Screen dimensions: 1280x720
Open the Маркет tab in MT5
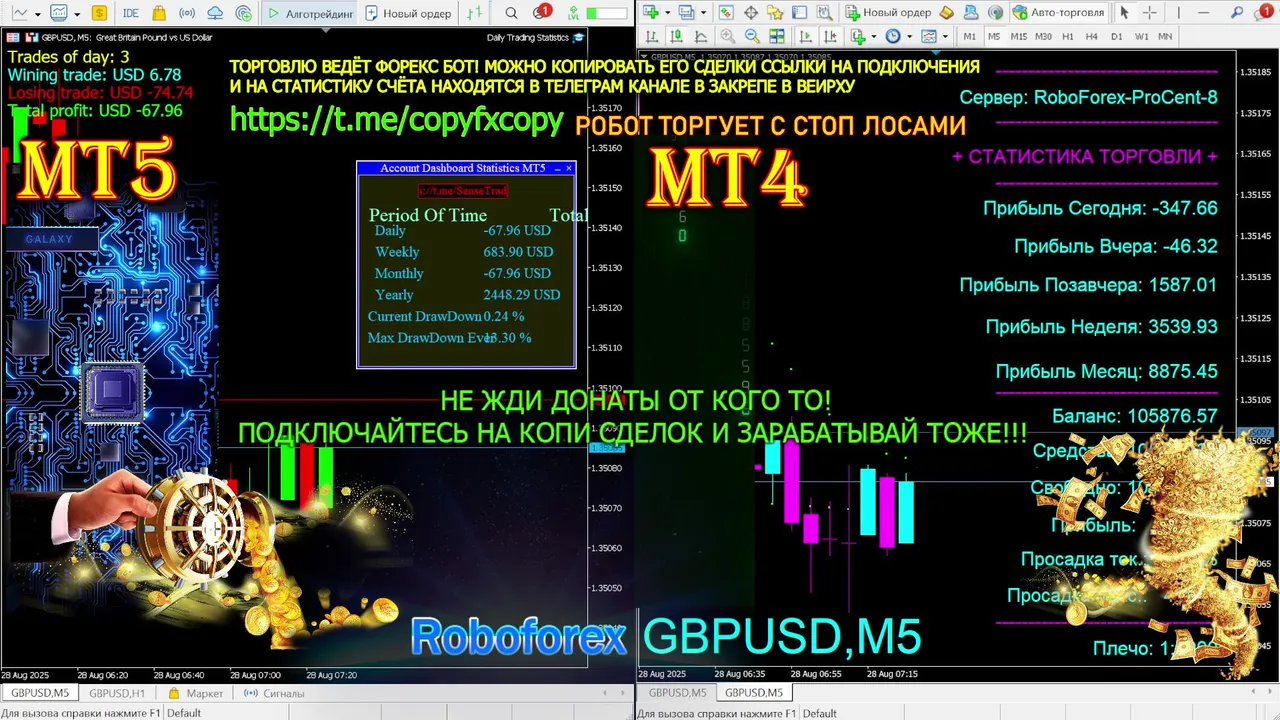(x=196, y=693)
